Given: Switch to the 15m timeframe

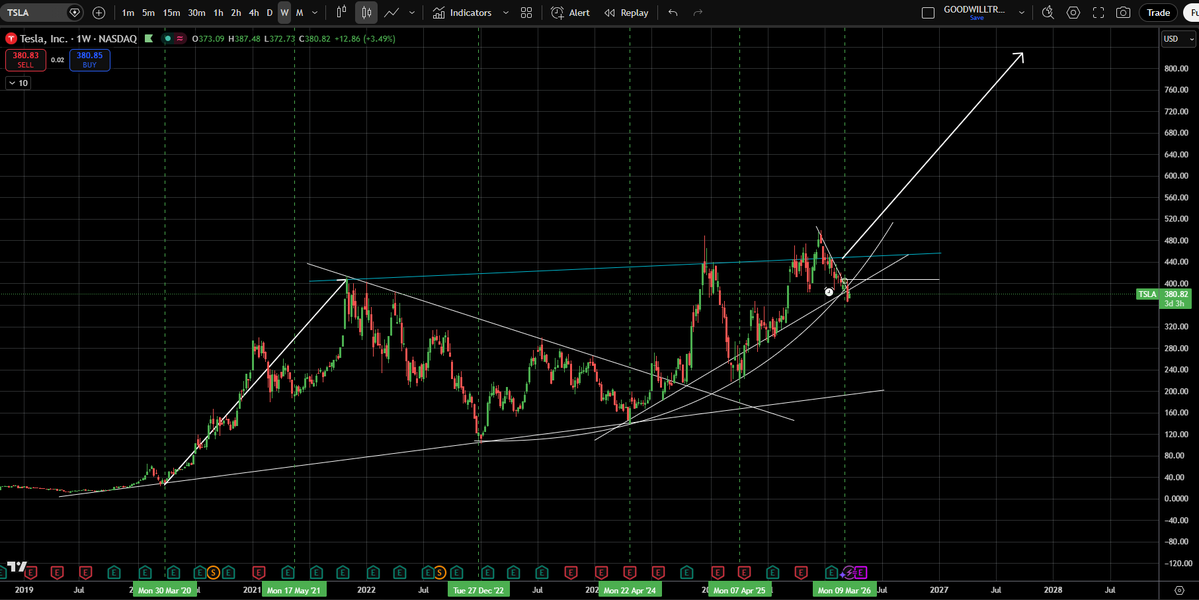Looking at the screenshot, I should click(x=171, y=12).
